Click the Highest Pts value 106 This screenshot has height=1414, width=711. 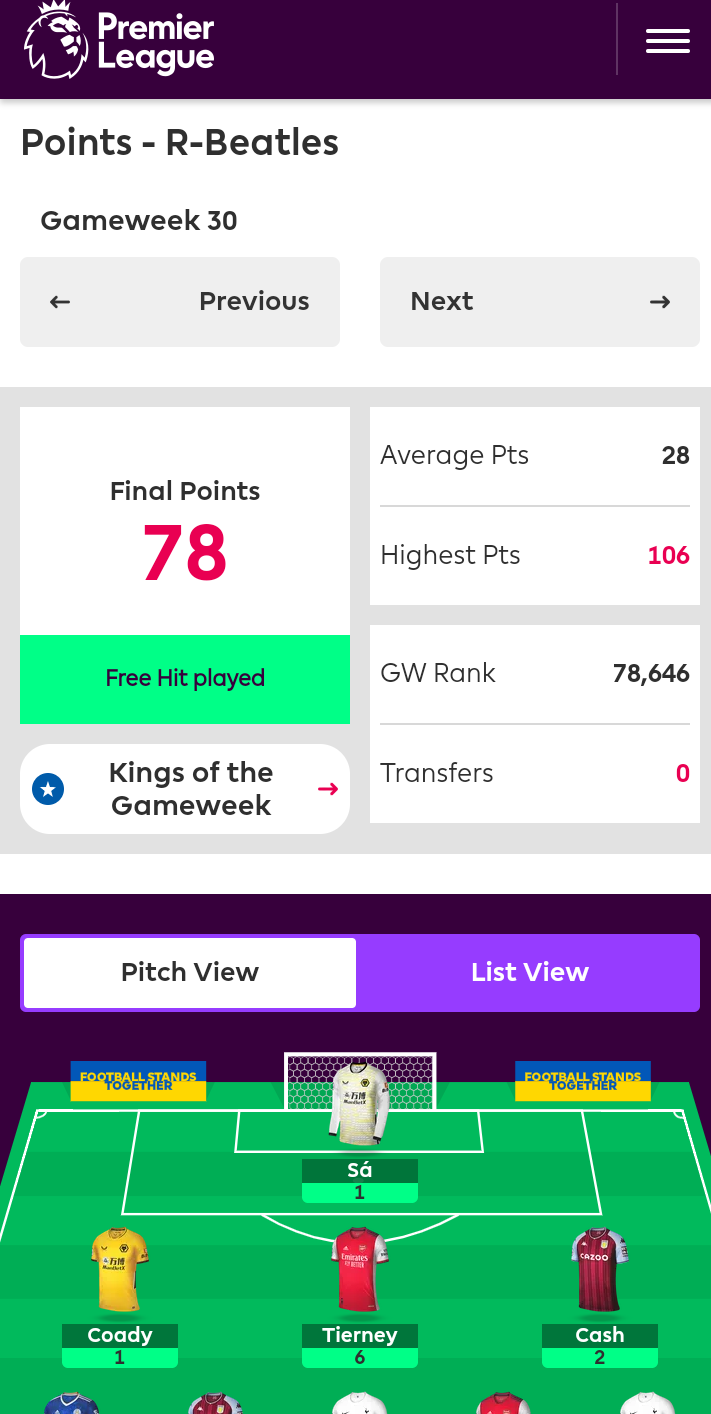(669, 555)
